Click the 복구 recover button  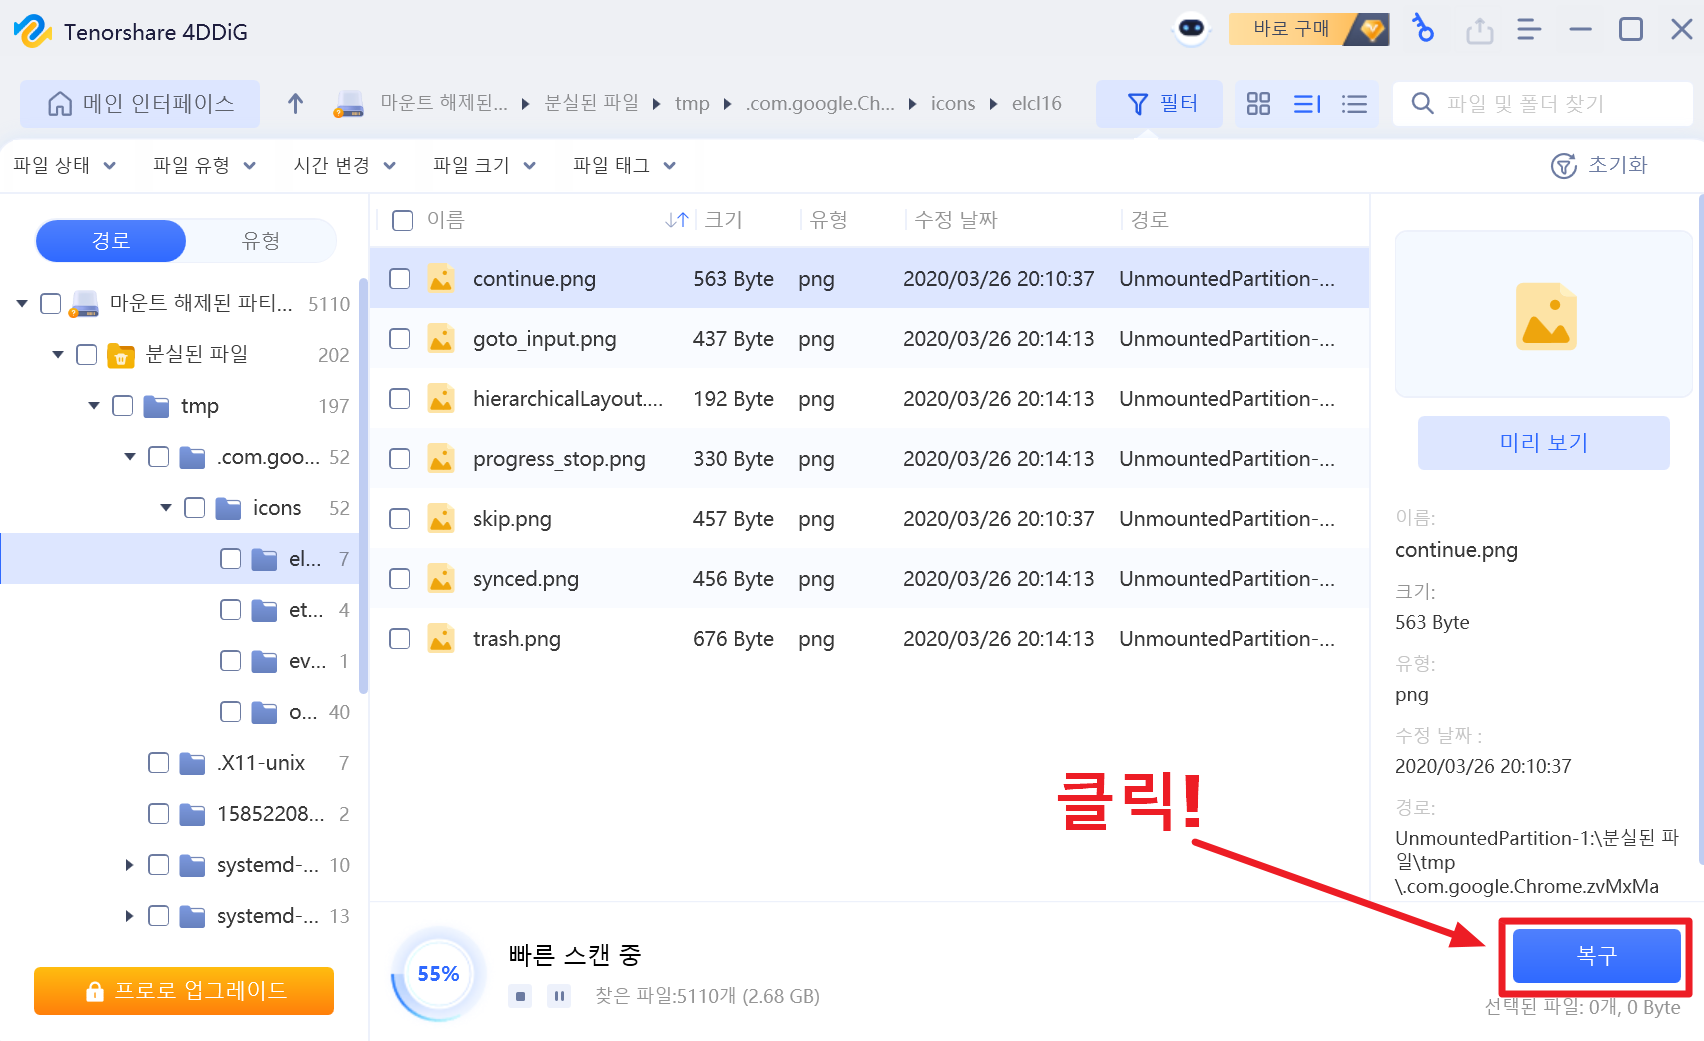tap(1596, 956)
